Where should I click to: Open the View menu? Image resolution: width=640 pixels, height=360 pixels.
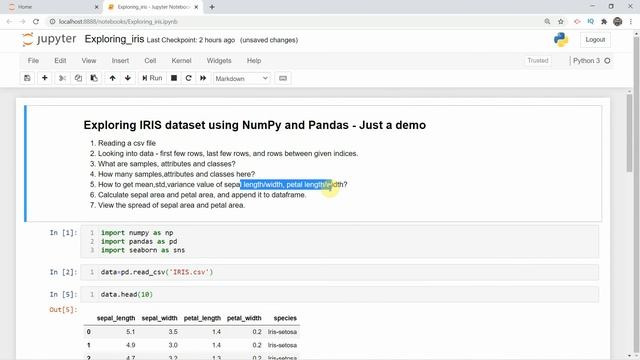pos(89,60)
